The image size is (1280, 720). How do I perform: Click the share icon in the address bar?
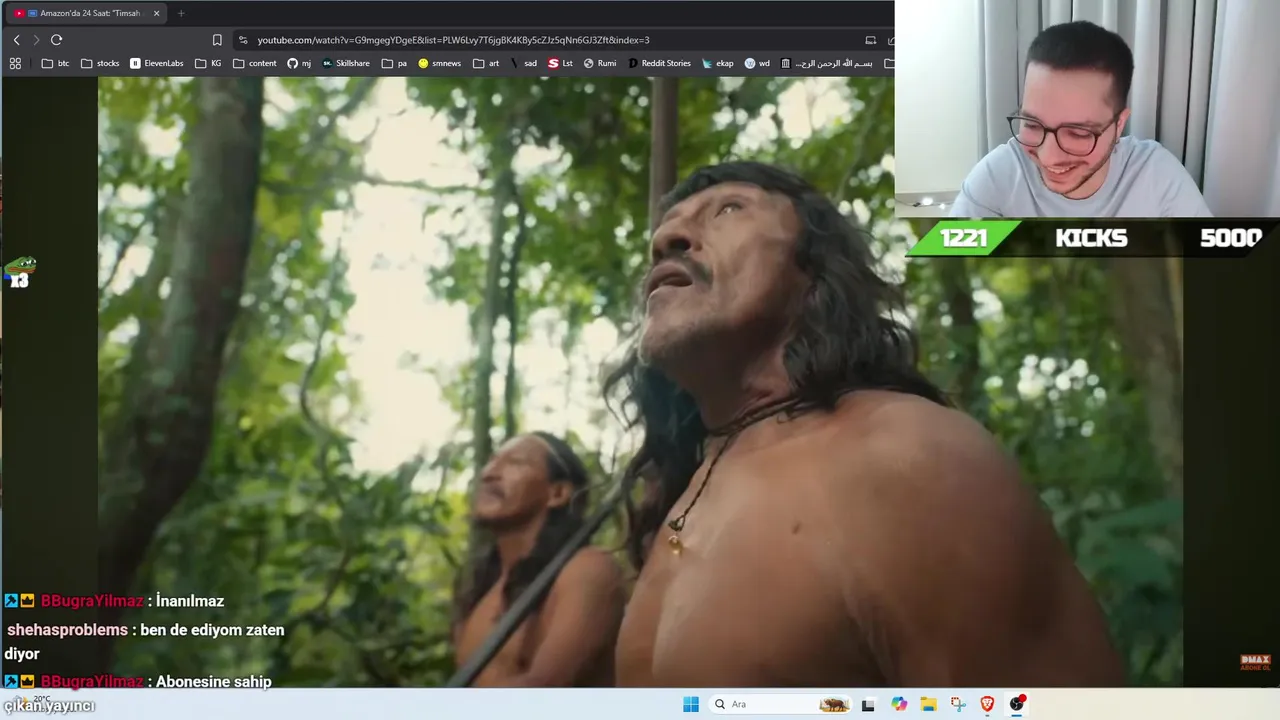pos(889,40)
